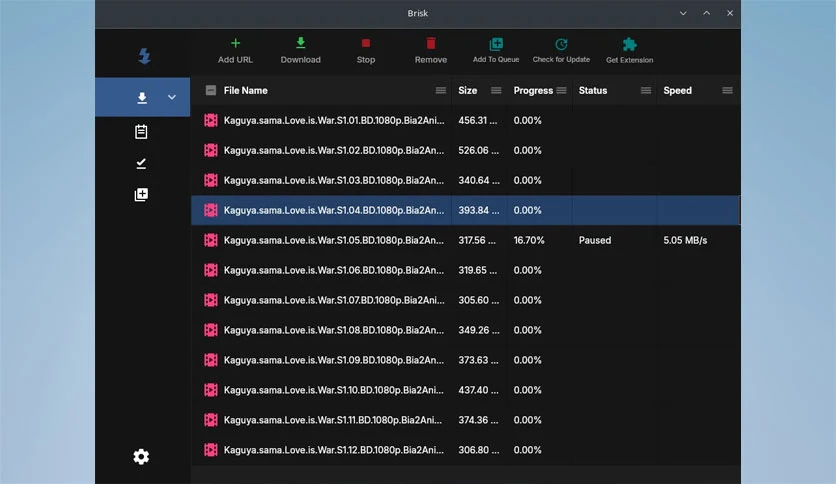Sort by the Speed column header
Viewport: 836px width, 484px height.
(x=678, y=91)
